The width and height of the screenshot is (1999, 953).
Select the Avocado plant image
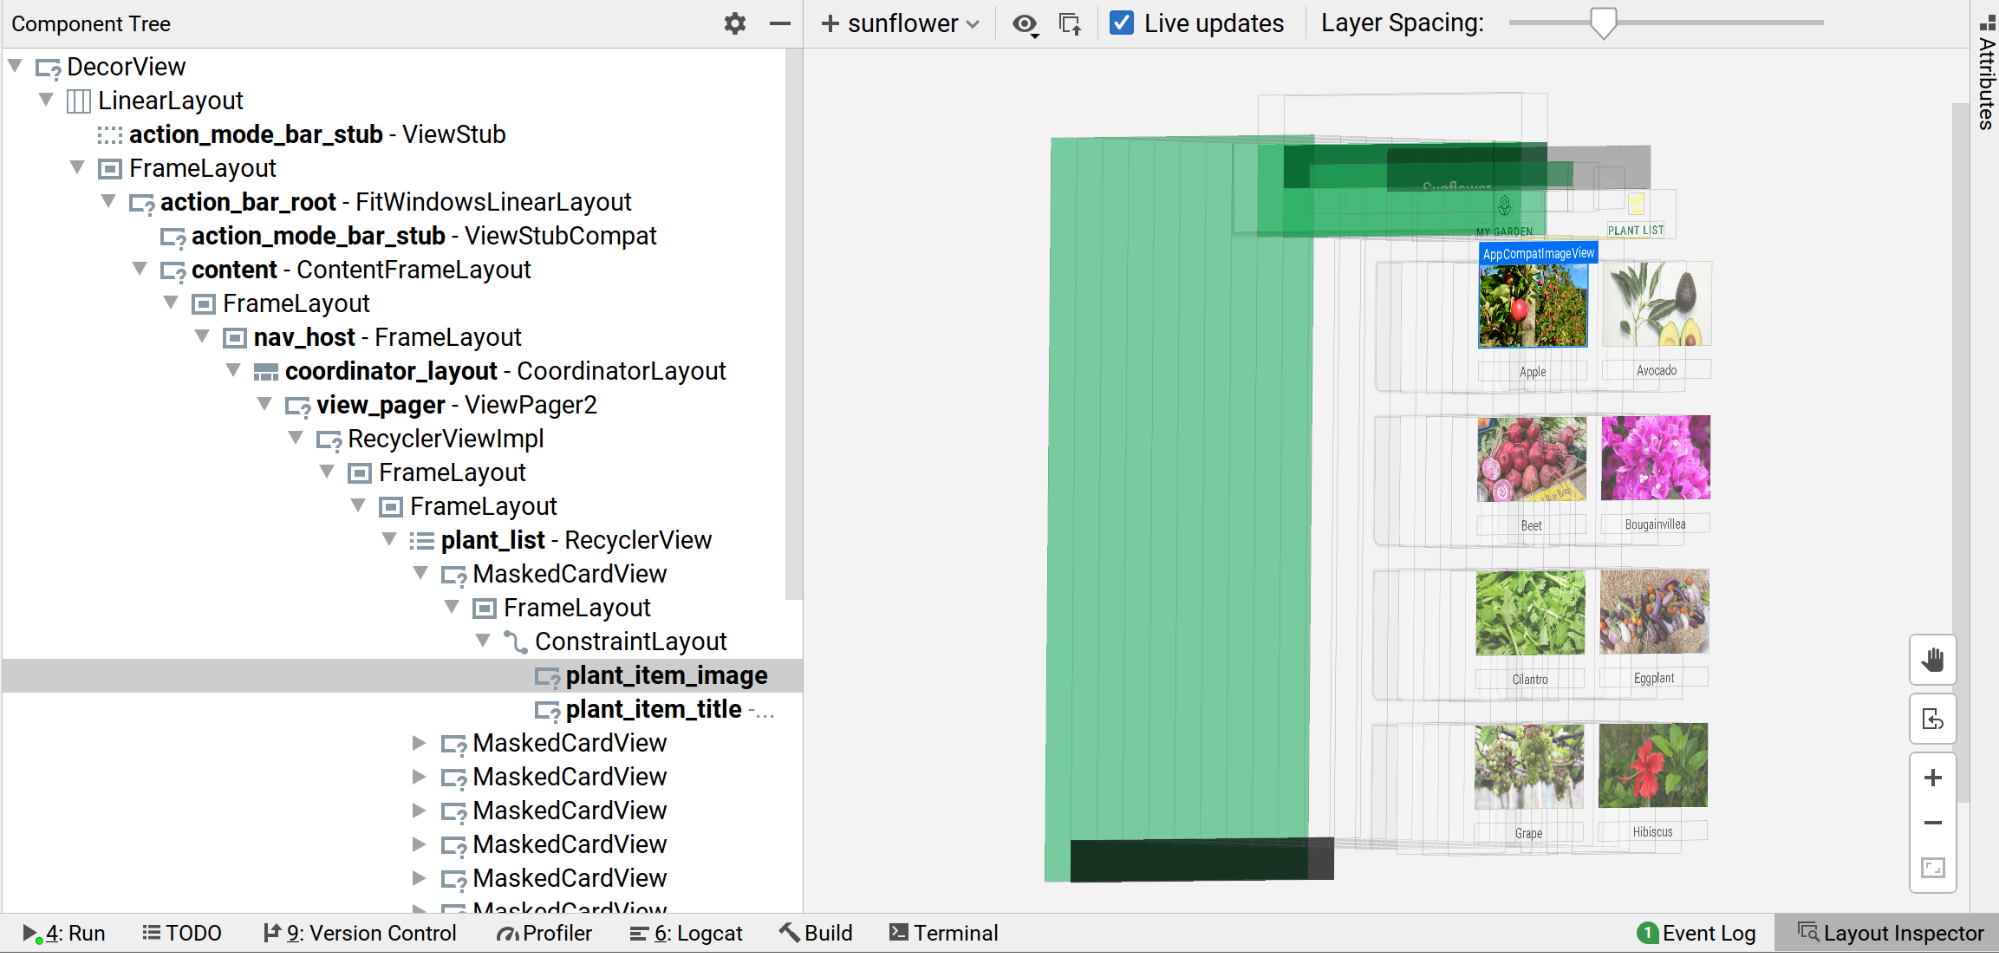coord(1657,304)
